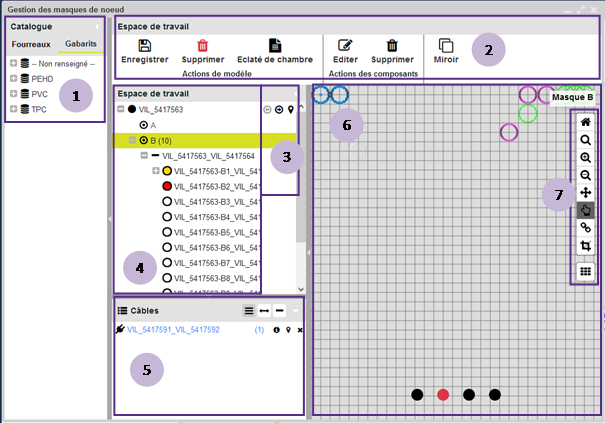Expand the VIL_5417563-B1 tree item

tap(155, 171)
